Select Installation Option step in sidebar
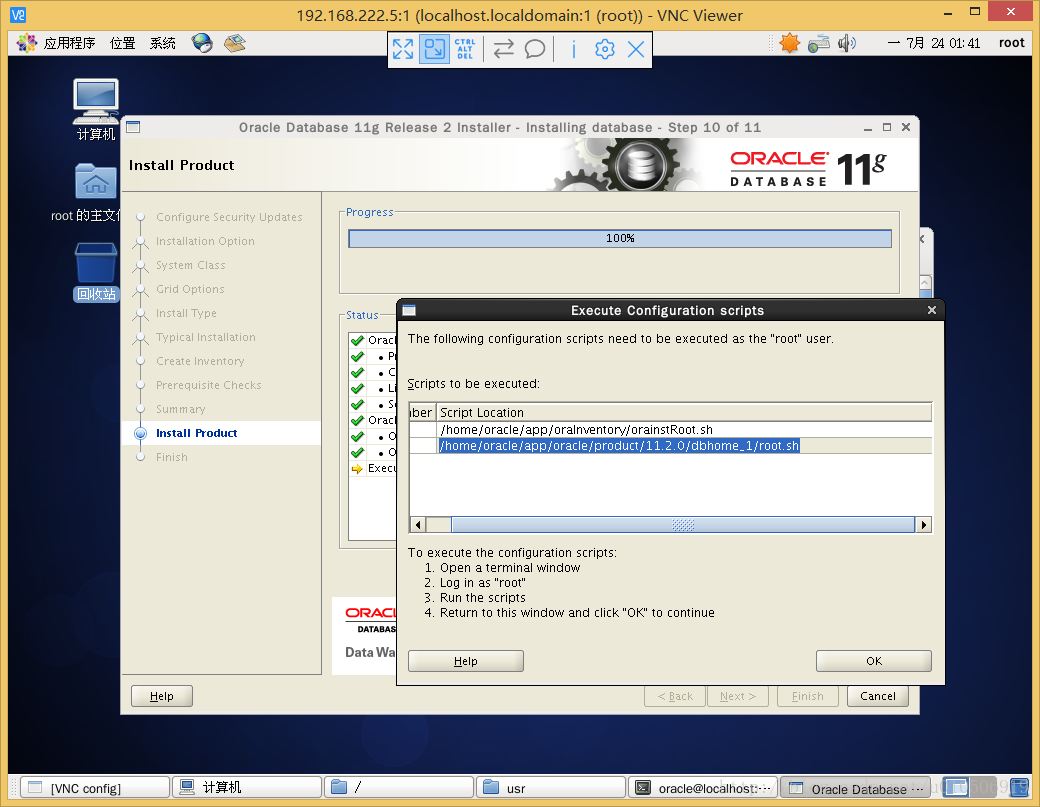The height and width of the screenshot is (807, 1040). coord(205,241)
